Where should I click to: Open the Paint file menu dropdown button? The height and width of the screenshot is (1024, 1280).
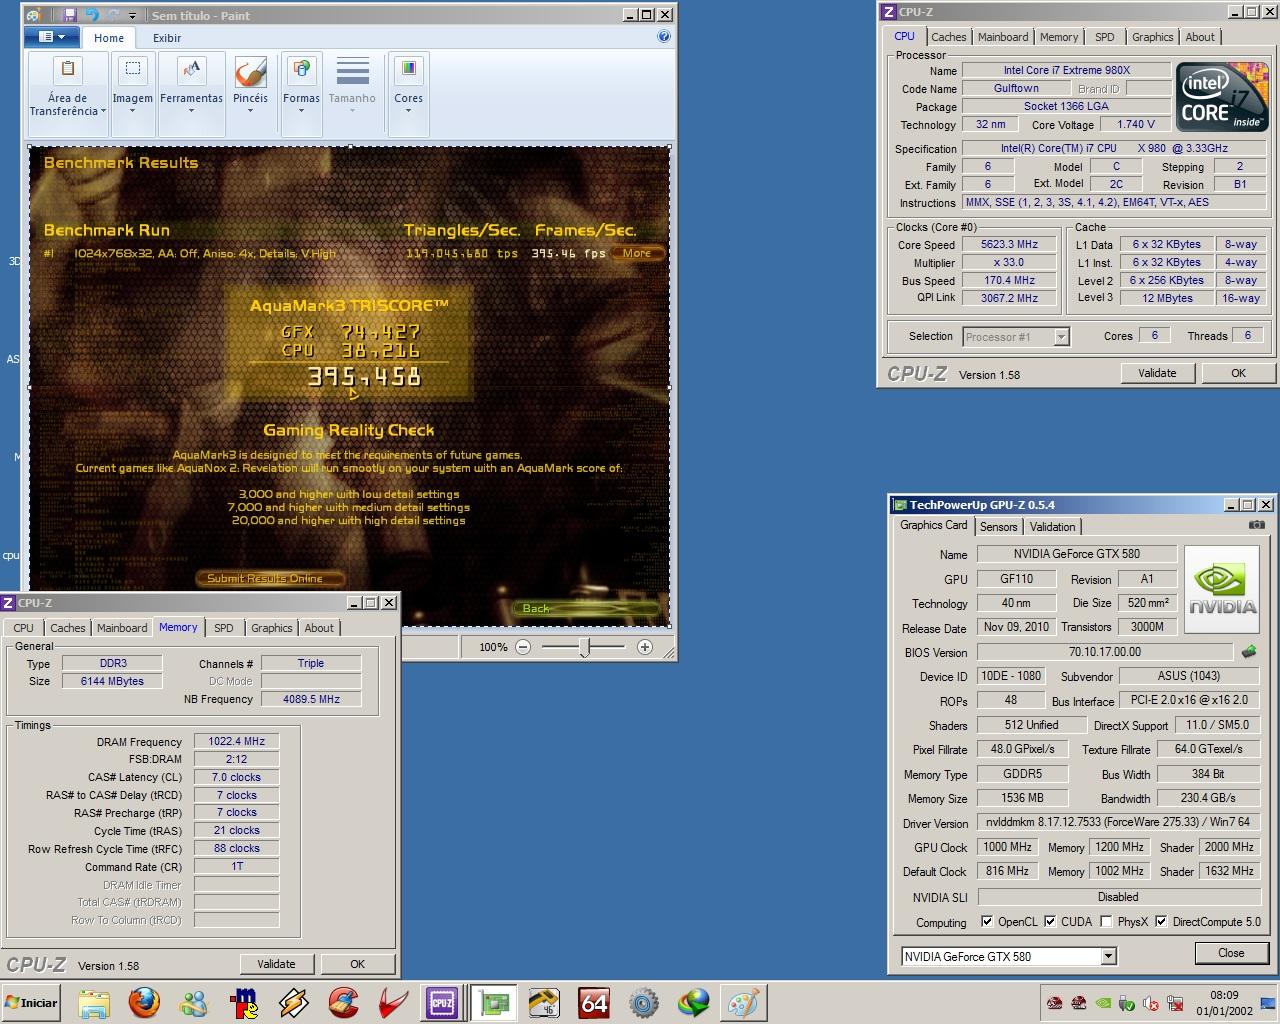pos(51,37)
